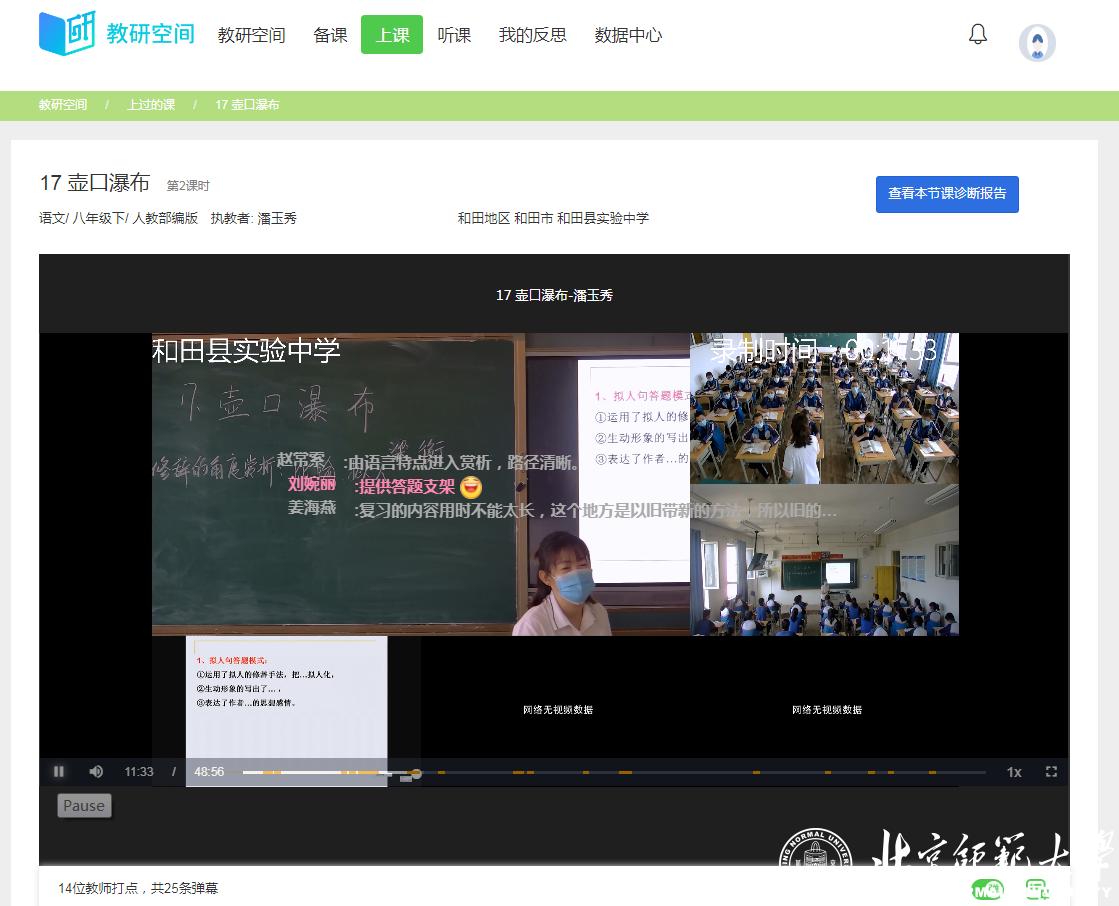Screen dimensions: 1119x906
Task: Select the top-right classroom camera view
Action: click(824, 410)
